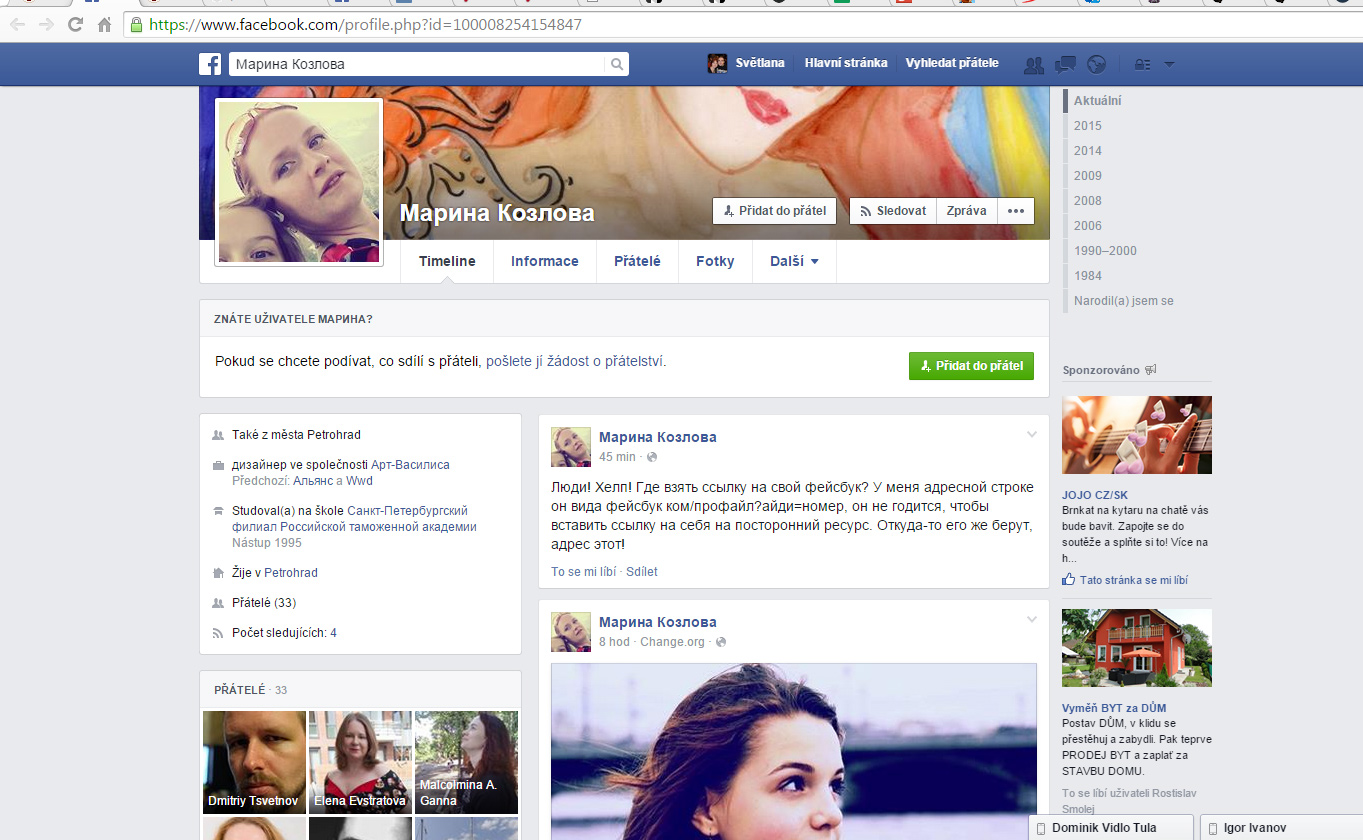Open the three-dots more actions button
1363x840 pixels.
1016,211
